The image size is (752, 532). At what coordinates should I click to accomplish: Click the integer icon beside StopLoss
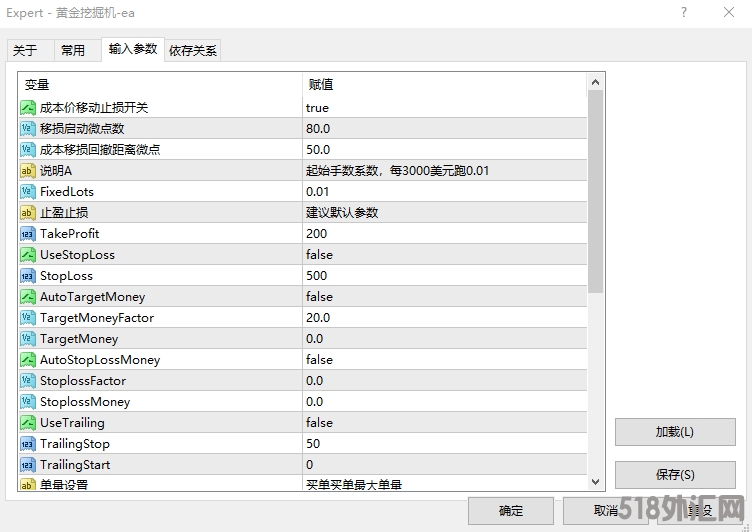coord(28,276)
